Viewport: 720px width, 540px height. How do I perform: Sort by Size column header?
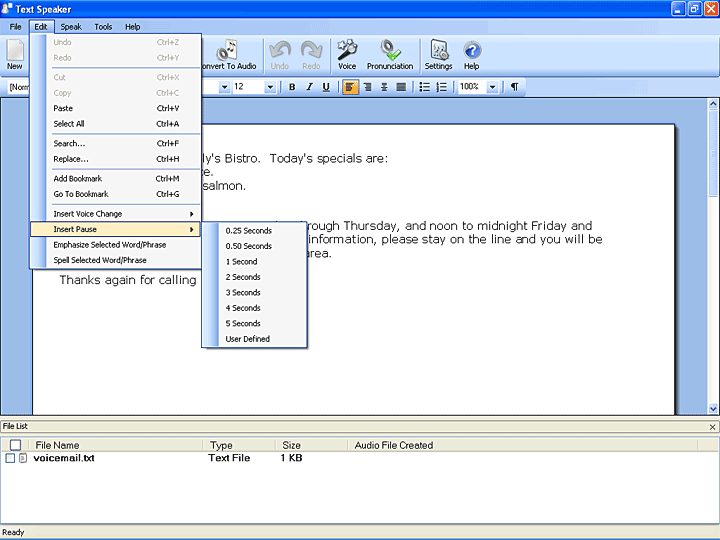point(311,445)
